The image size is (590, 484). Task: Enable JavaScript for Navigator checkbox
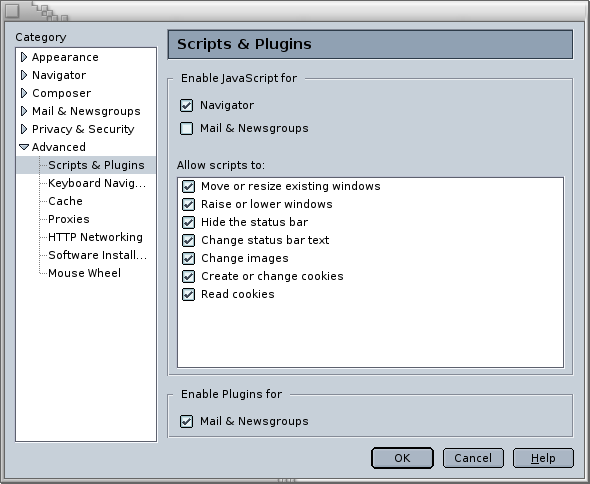coord(187,105)
